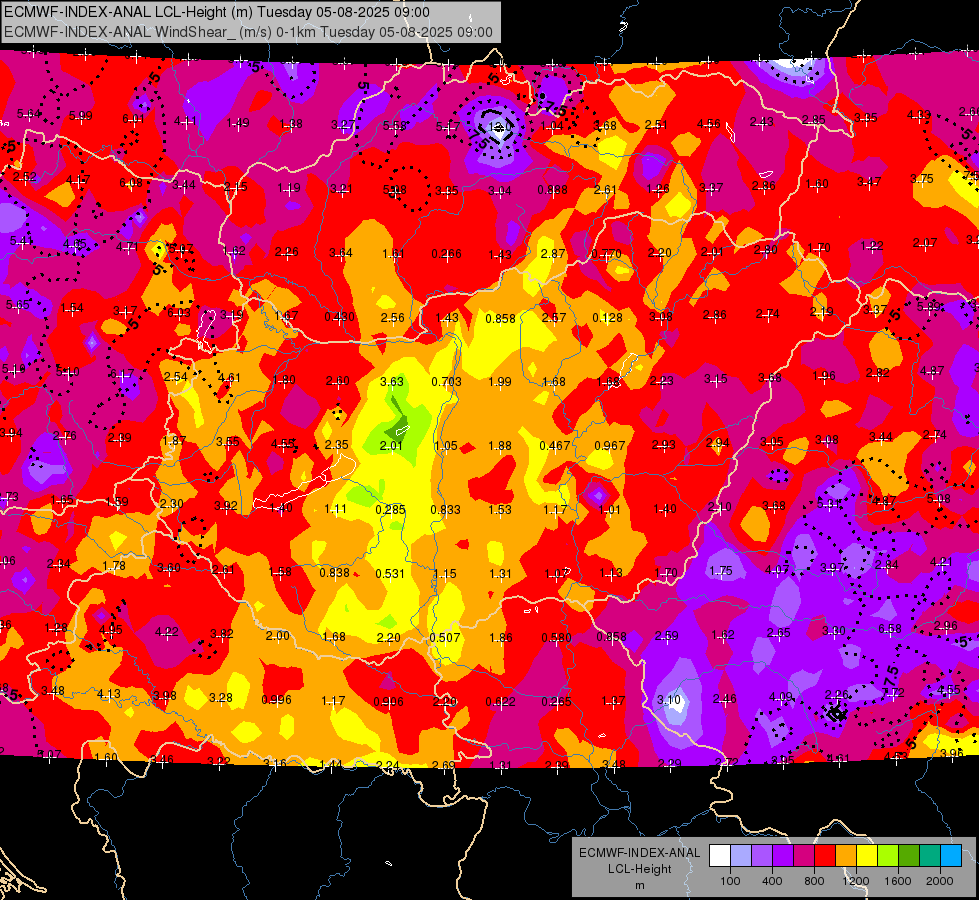
Task: Click the magenta-pink legend swatch
Action: pyautogui.click(x=804, y=856)
